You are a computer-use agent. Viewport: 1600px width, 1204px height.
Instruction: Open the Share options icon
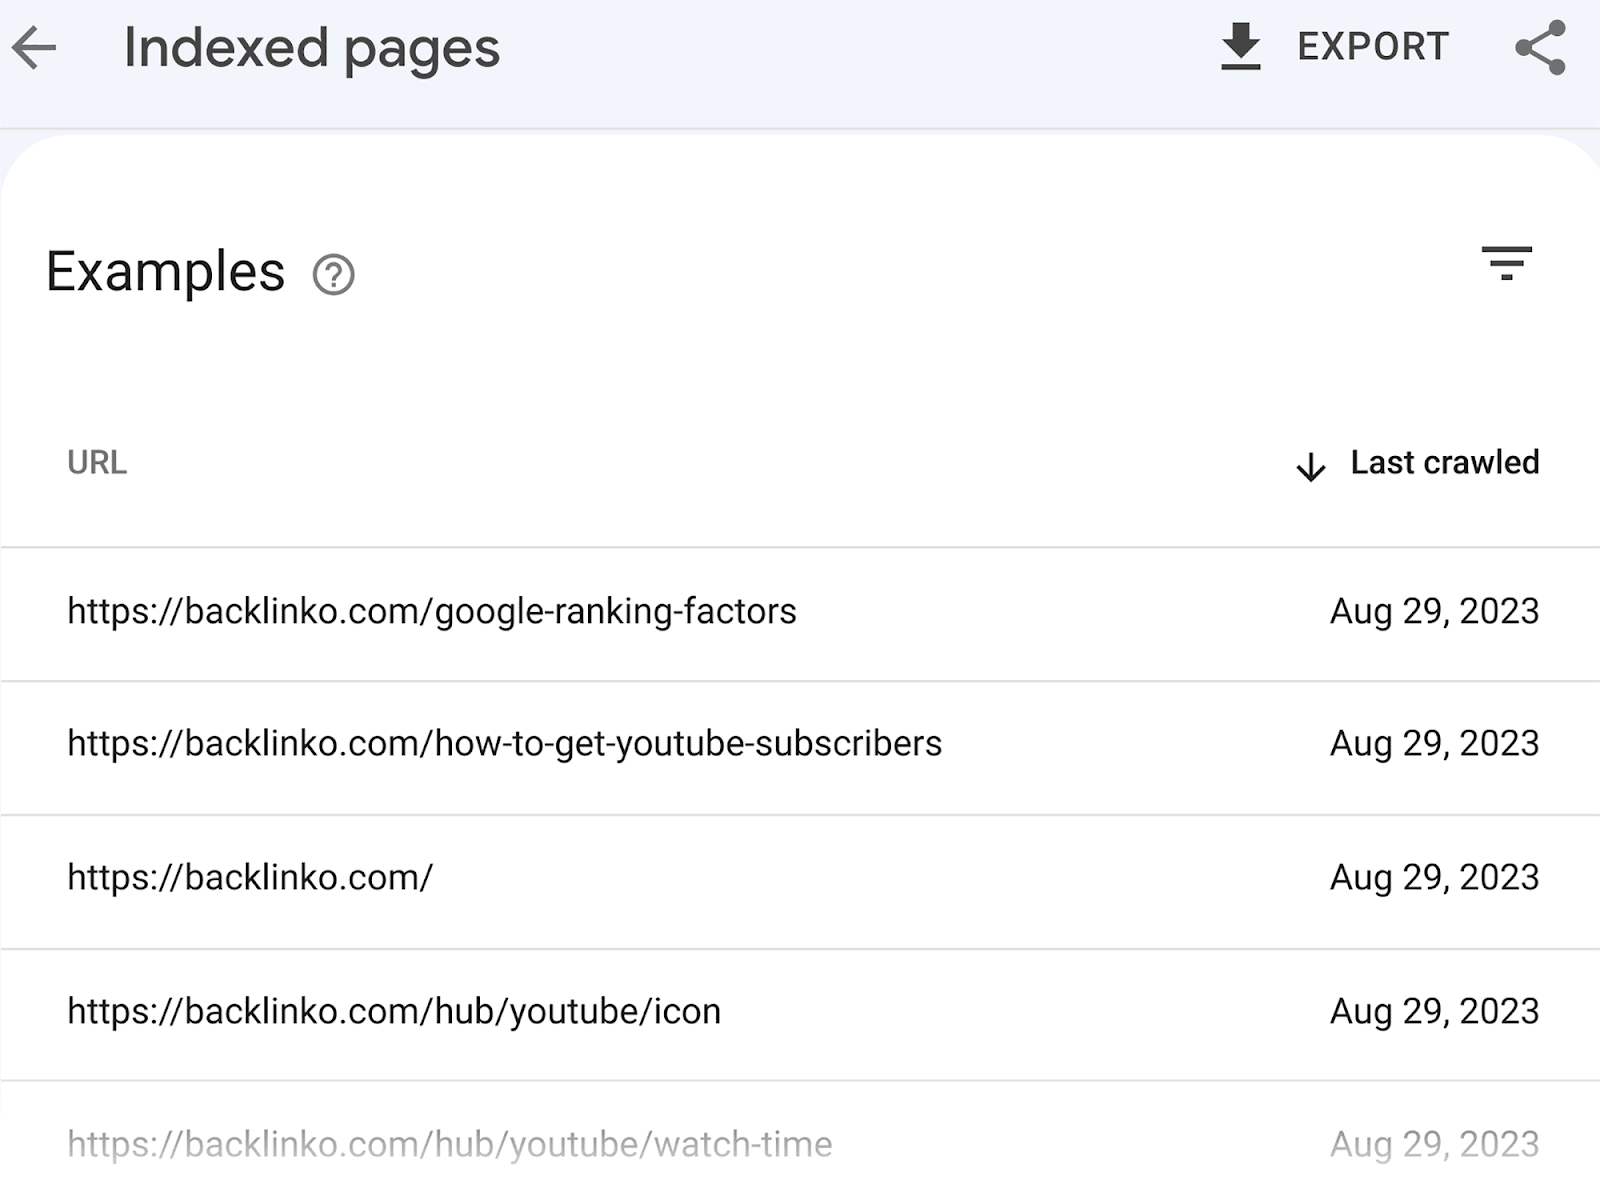[1540, 46]
